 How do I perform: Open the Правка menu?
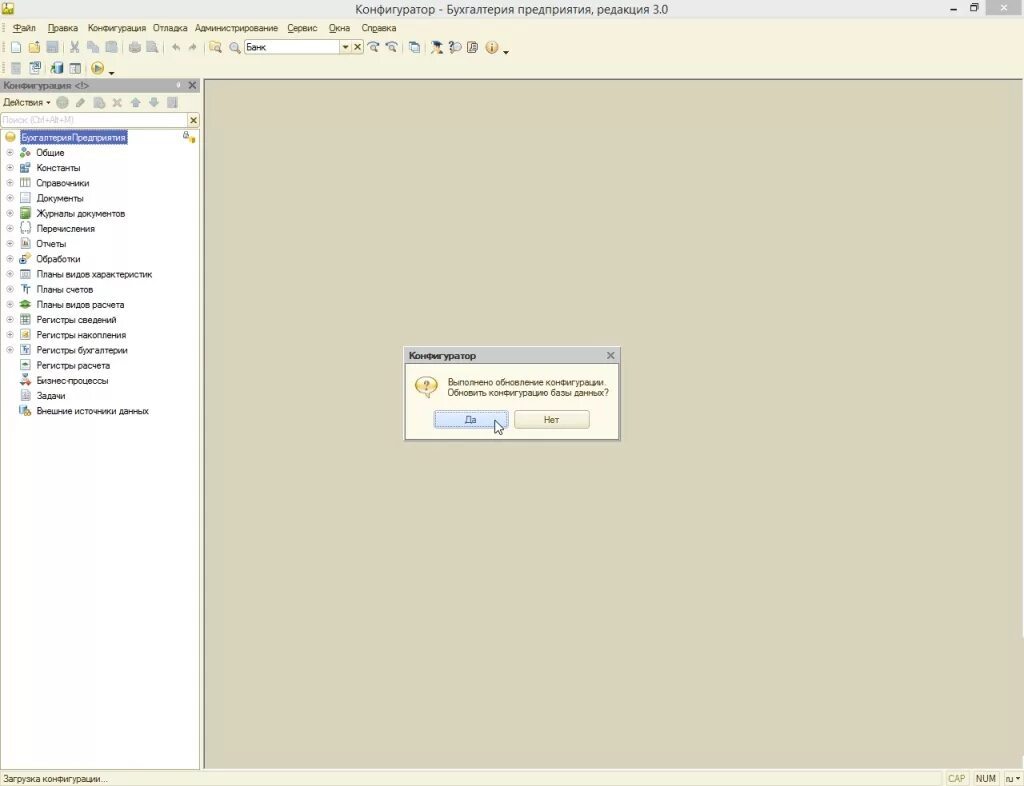click(63, 28)
